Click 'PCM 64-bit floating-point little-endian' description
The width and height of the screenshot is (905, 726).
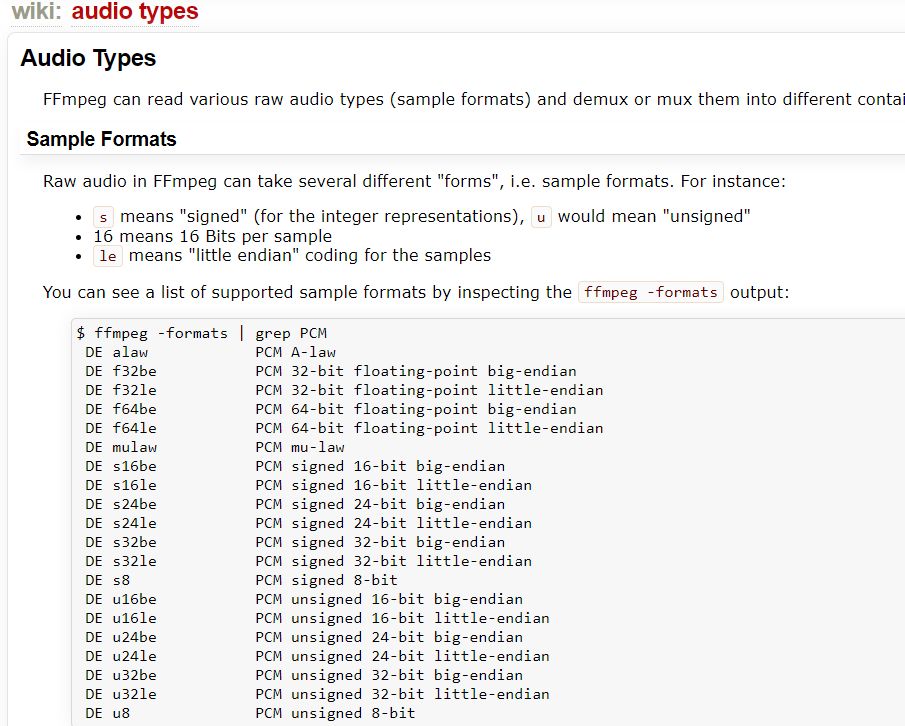(429, 428)
